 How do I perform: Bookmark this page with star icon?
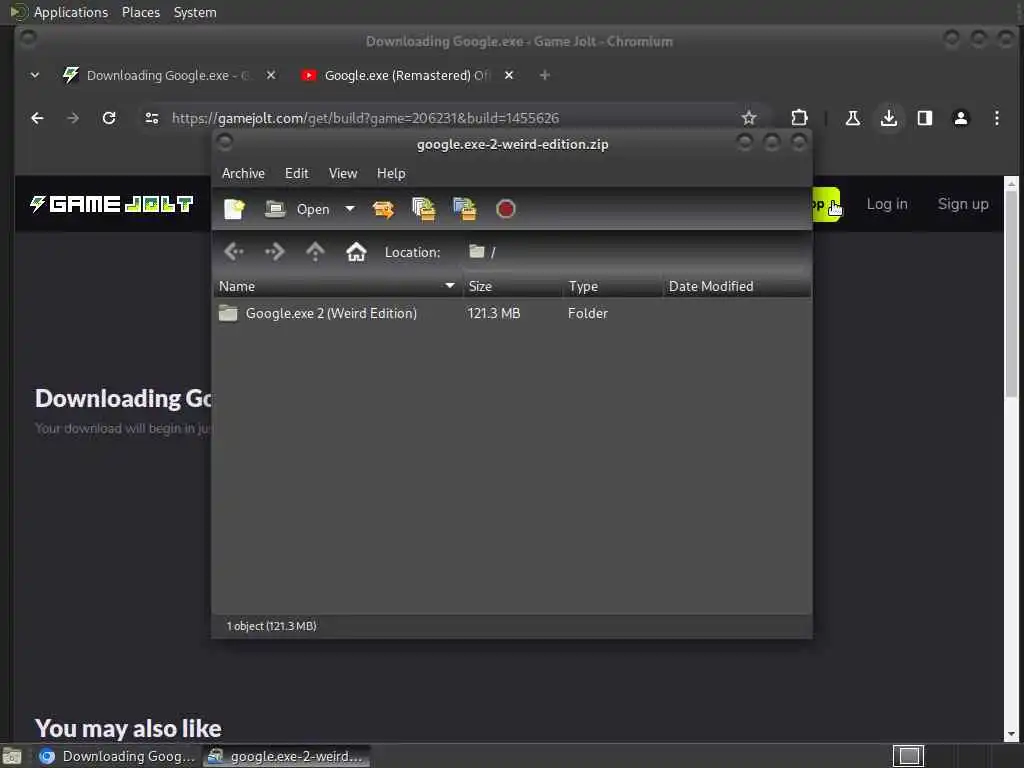point(748,118)
